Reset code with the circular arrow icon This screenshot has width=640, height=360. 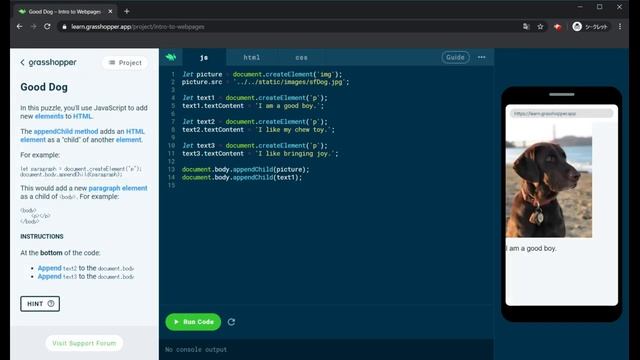231,322
